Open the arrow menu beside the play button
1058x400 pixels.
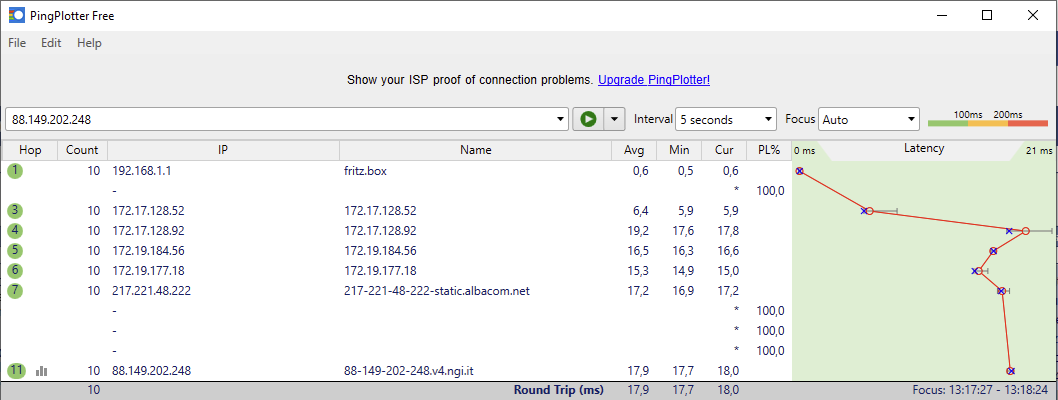tap(614, 119)
